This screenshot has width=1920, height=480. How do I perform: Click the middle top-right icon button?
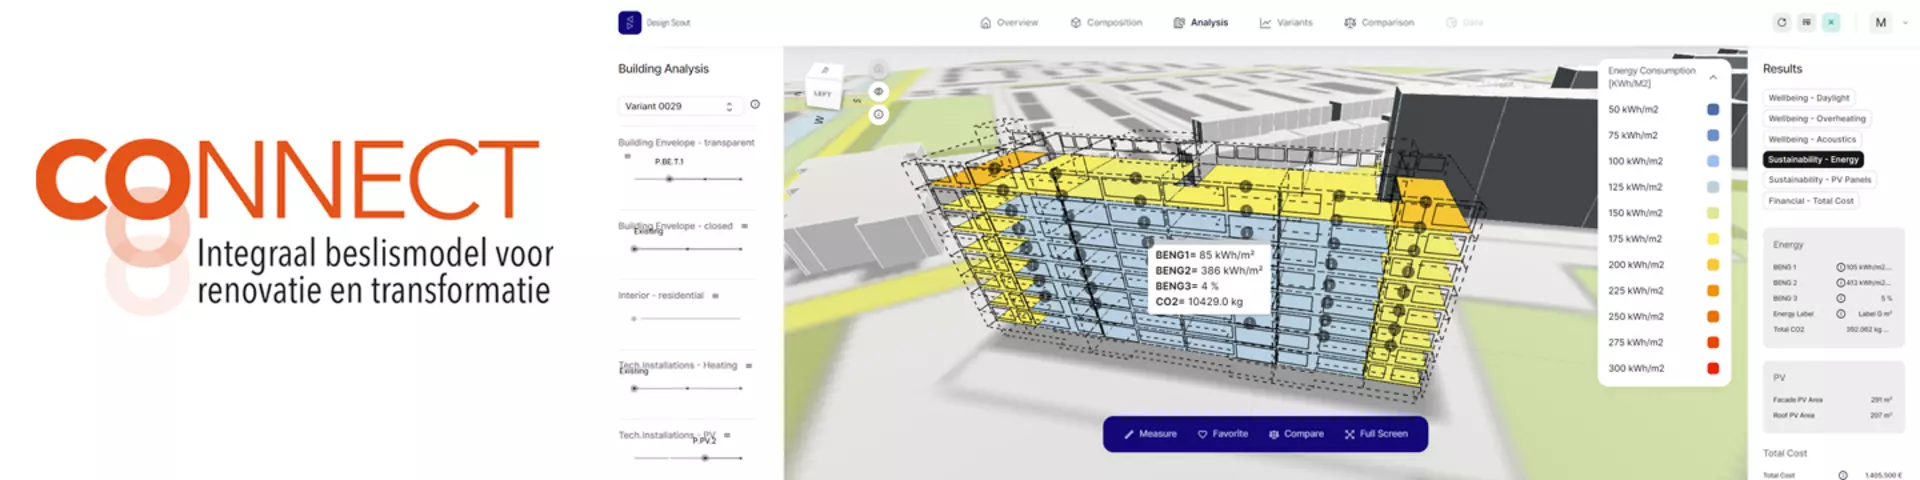click(1806, 22)
